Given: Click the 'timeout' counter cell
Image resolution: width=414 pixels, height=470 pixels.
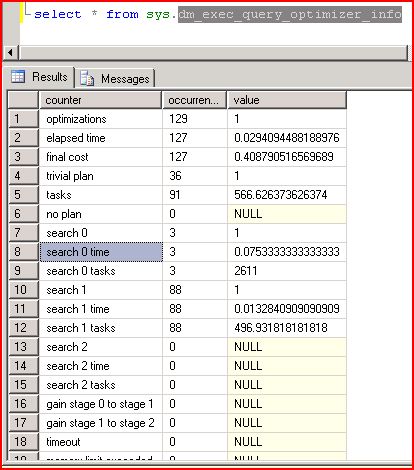Looking at the screenshot, I should coord(101,442).
